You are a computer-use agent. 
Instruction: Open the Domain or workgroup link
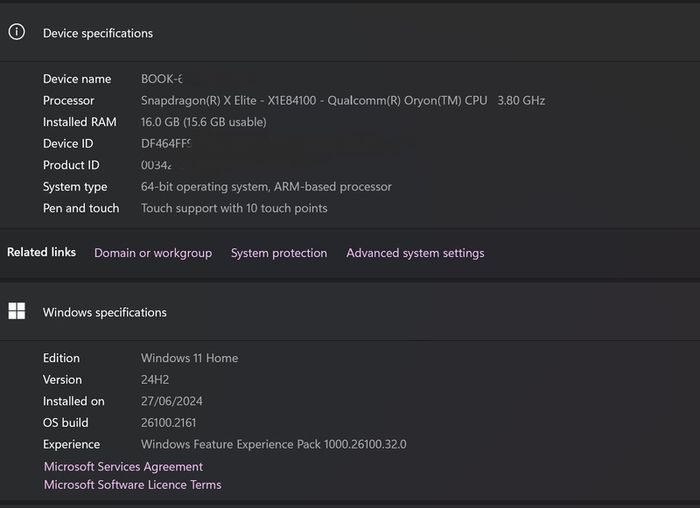pos(153,253)
